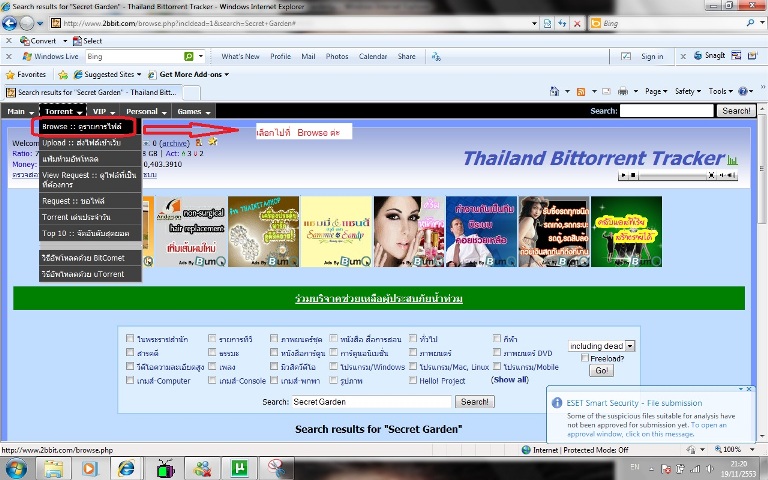Viewport: 768px width, 480px height.
Task: Click the Home icon in command bar
Action: [x=554, y=91]
